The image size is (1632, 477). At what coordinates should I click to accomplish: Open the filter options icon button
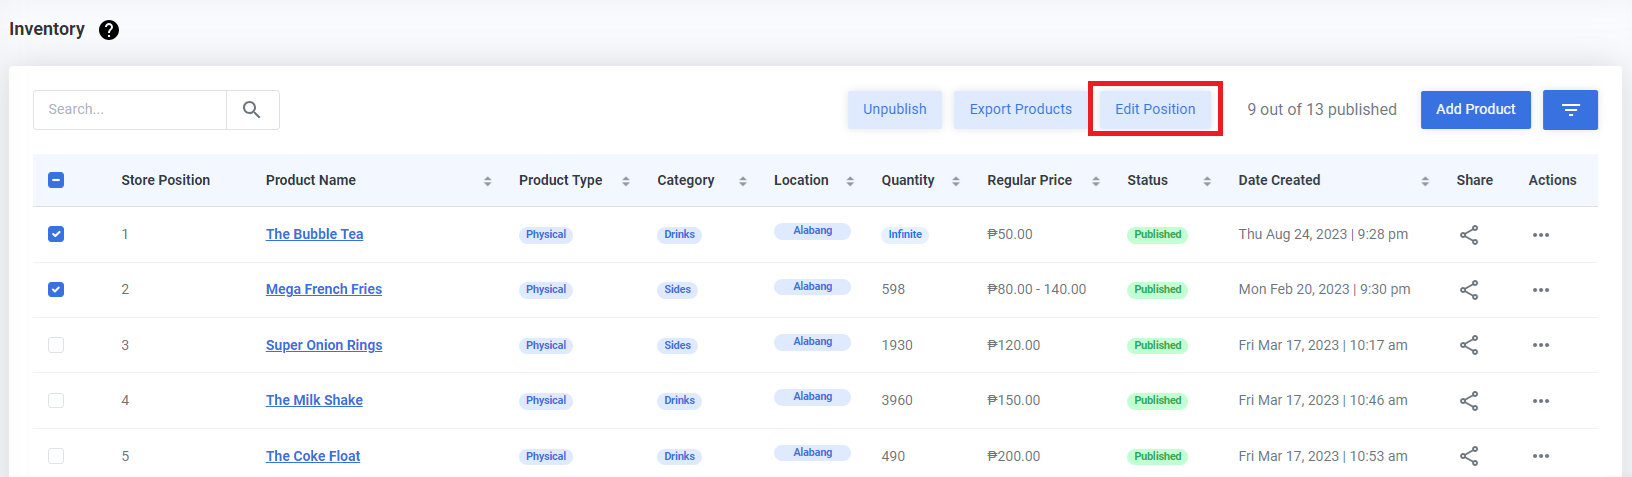coord(1569,110)
